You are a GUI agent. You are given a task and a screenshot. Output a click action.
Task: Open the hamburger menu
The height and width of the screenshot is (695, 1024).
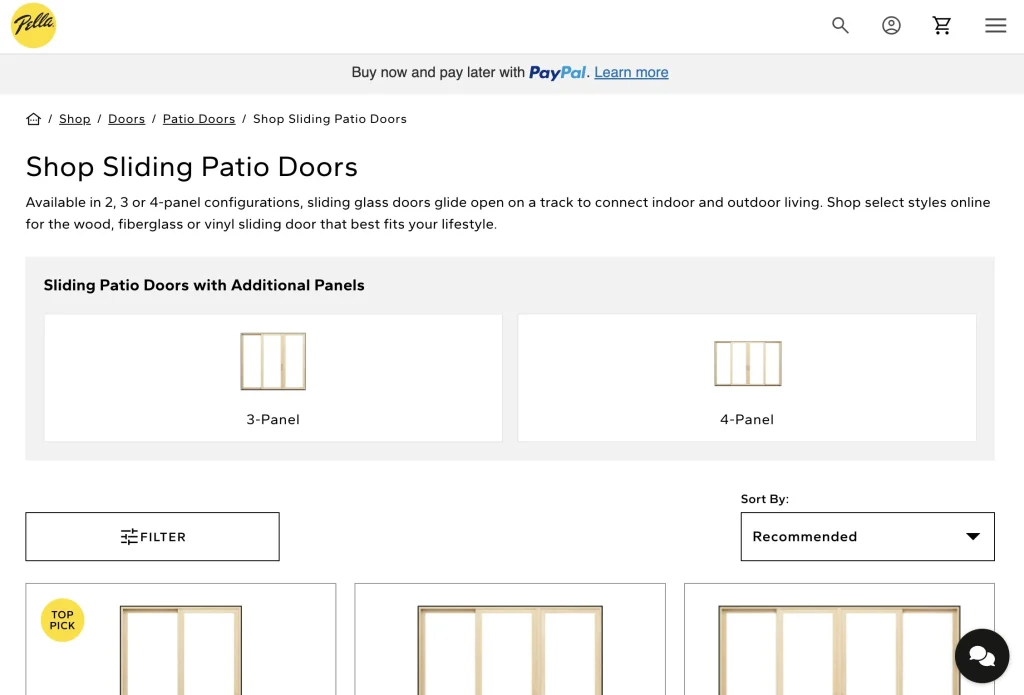pyautogui.click(x=995, y=26)
